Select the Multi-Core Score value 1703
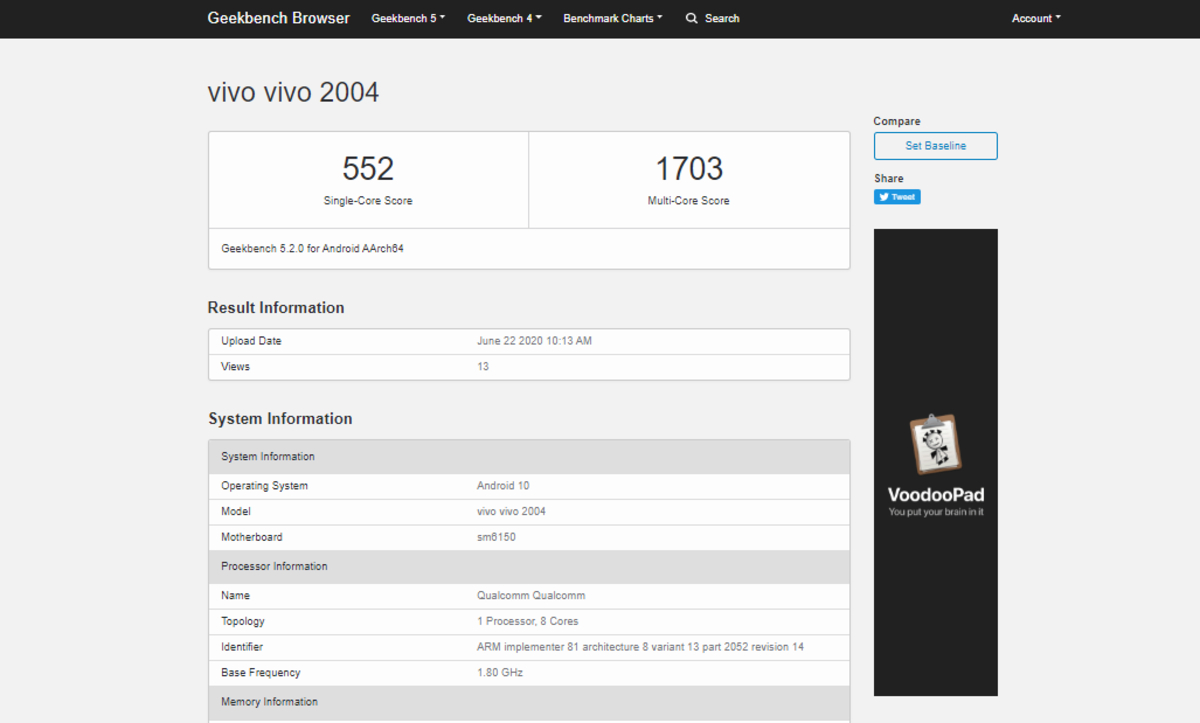The height and width of the screenshot is (723, 1200). click(x=689, y=168)
